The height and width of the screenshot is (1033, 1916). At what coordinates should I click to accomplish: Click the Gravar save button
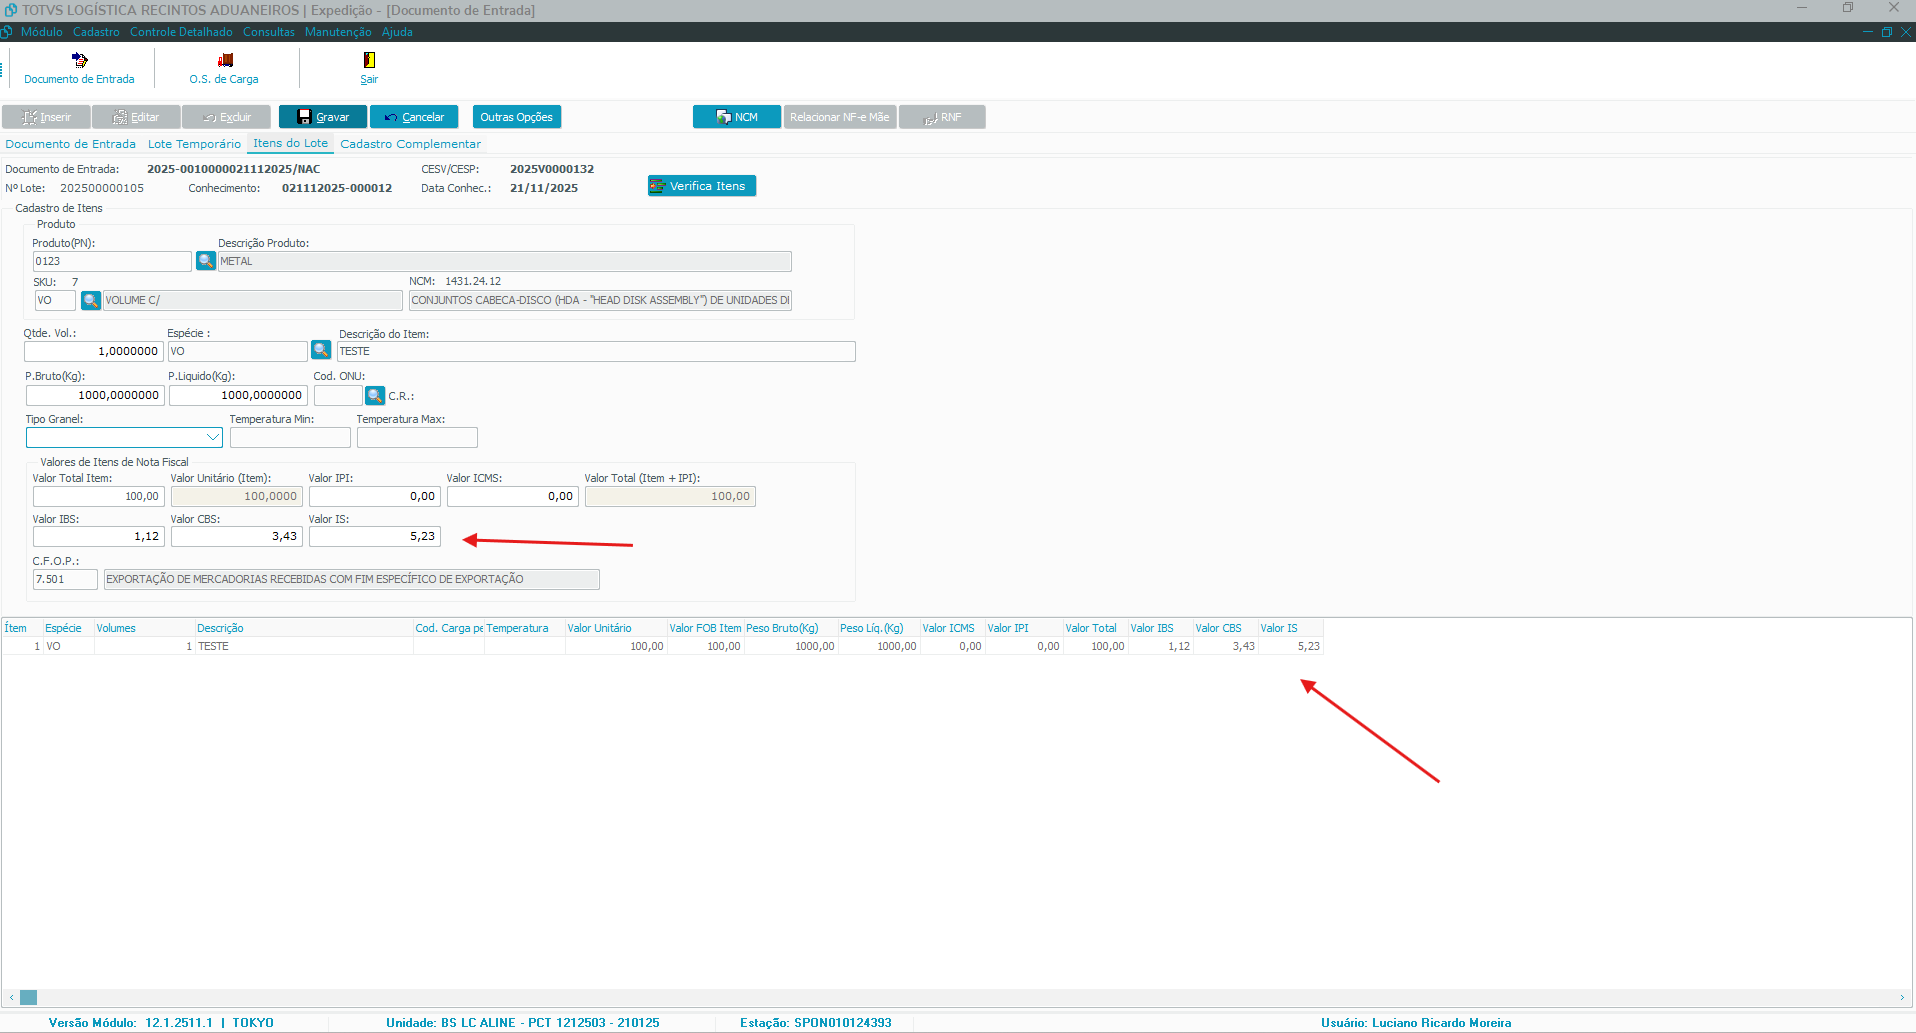(323, 117)
